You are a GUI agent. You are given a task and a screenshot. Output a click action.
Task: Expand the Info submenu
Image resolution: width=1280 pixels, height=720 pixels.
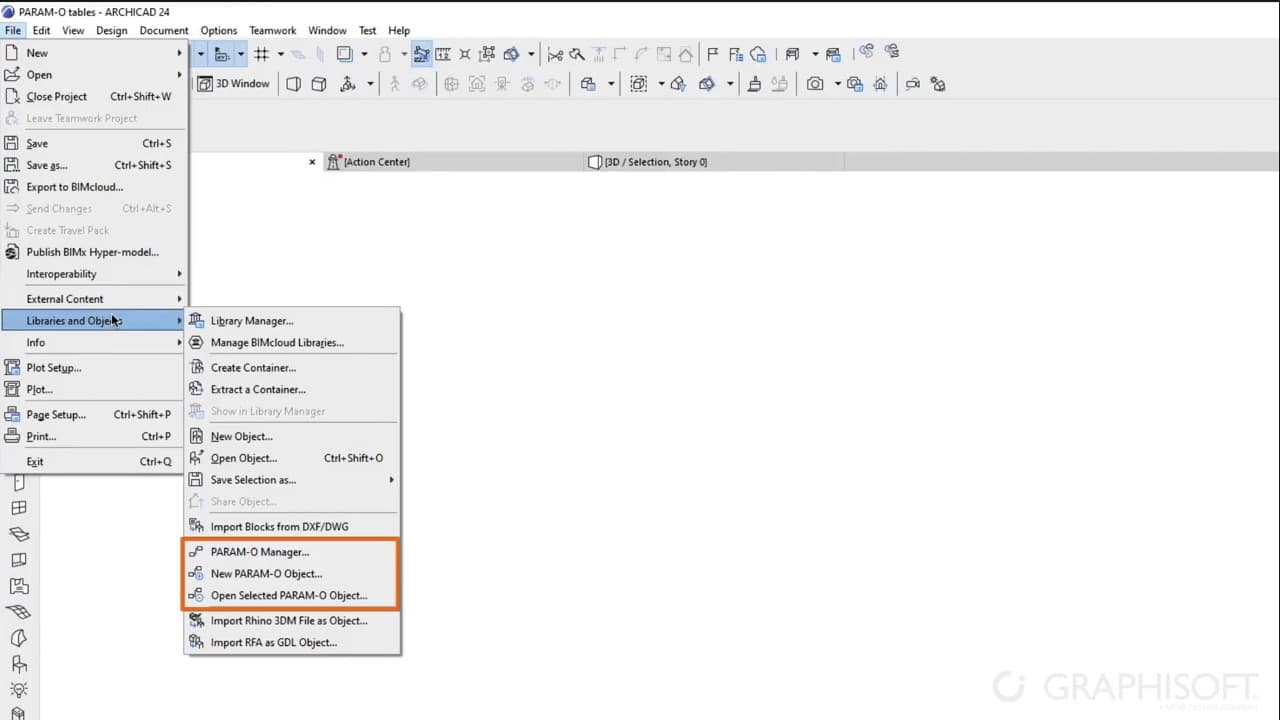click(94, 343)
